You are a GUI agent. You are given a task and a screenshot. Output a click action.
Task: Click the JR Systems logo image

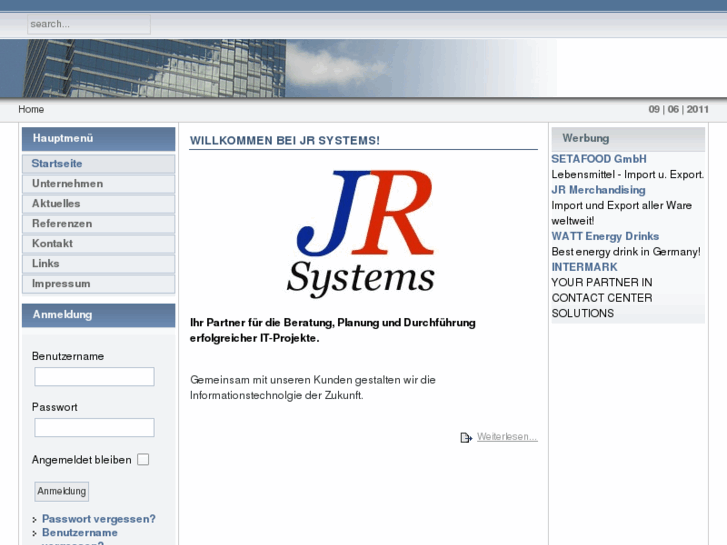point(361,233)
